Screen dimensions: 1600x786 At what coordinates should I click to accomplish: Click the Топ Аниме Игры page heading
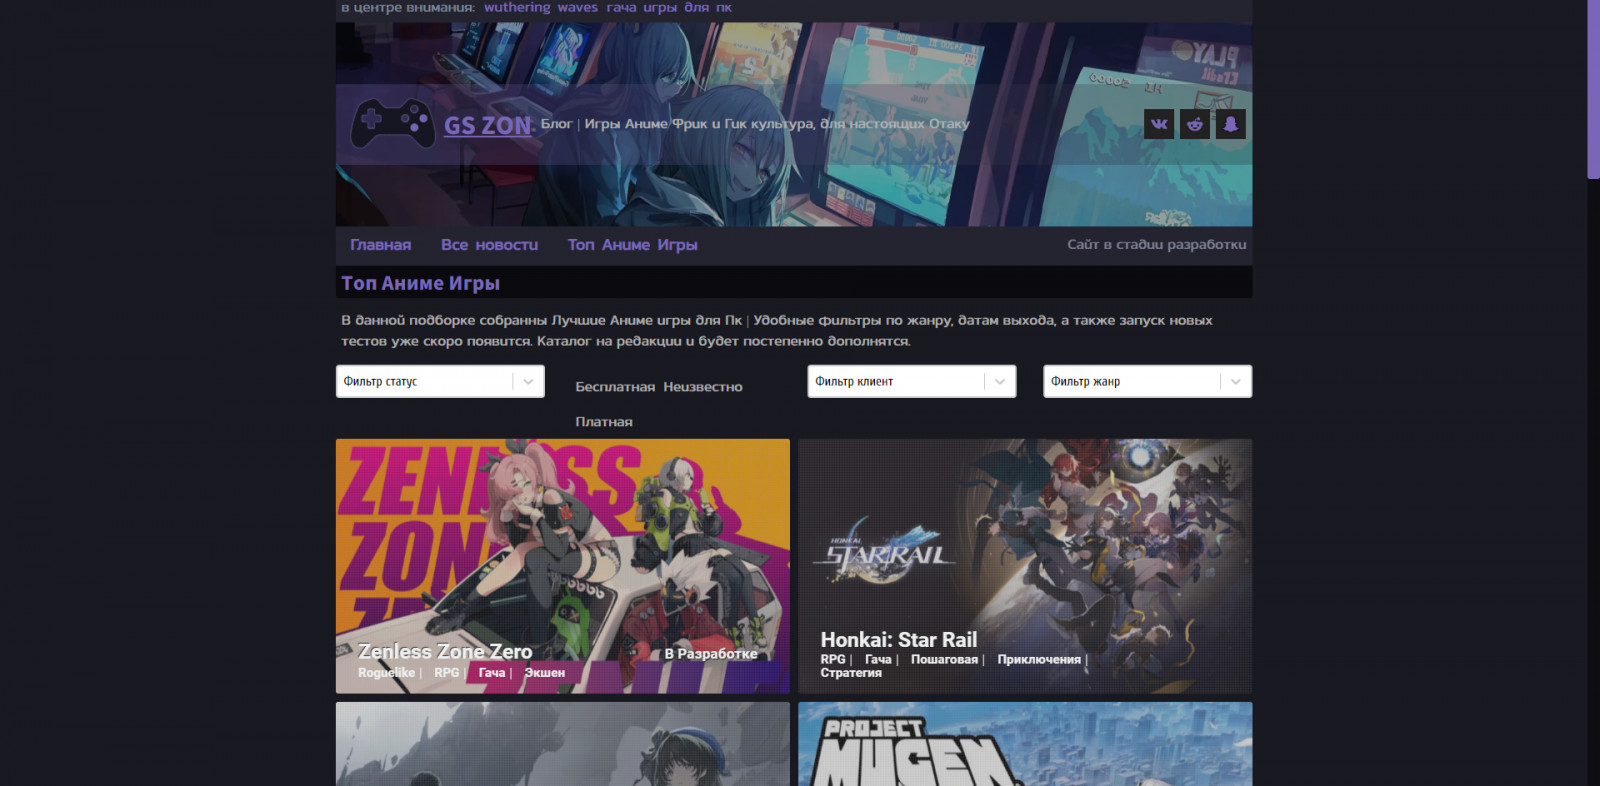click(421, 283)
